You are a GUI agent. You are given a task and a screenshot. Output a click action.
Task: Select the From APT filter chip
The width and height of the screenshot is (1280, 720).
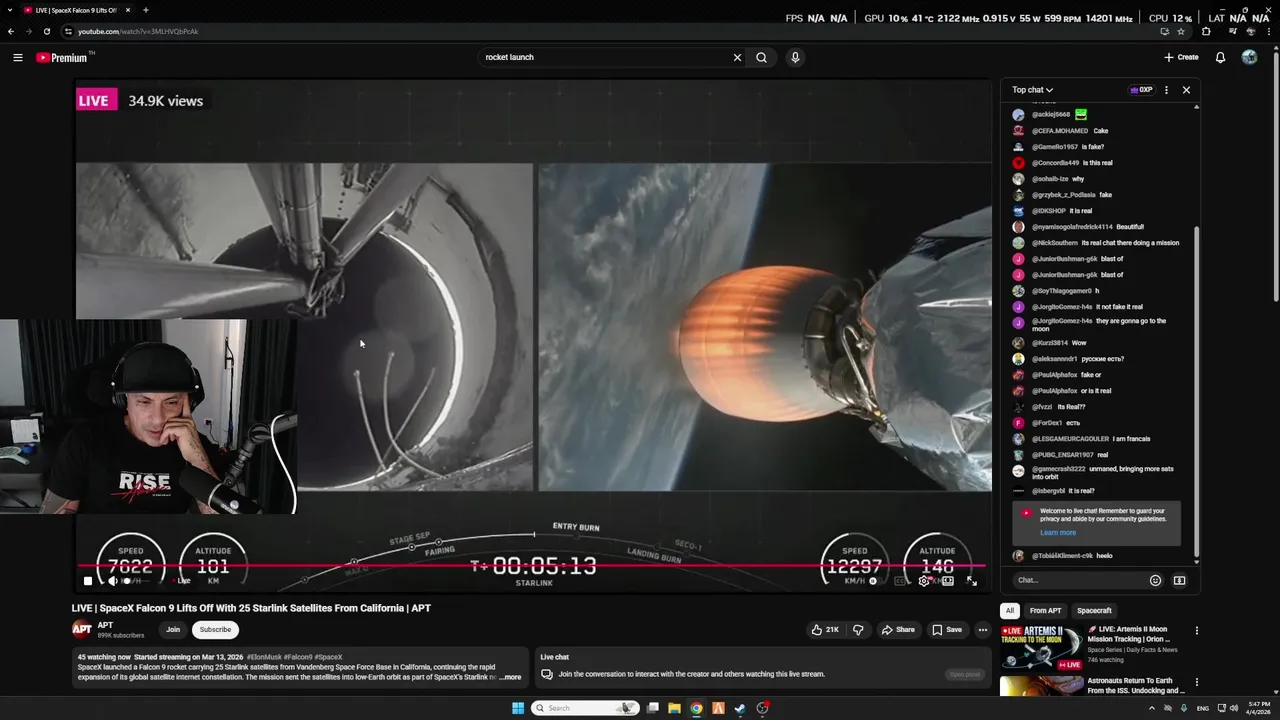coord(1045,611)
